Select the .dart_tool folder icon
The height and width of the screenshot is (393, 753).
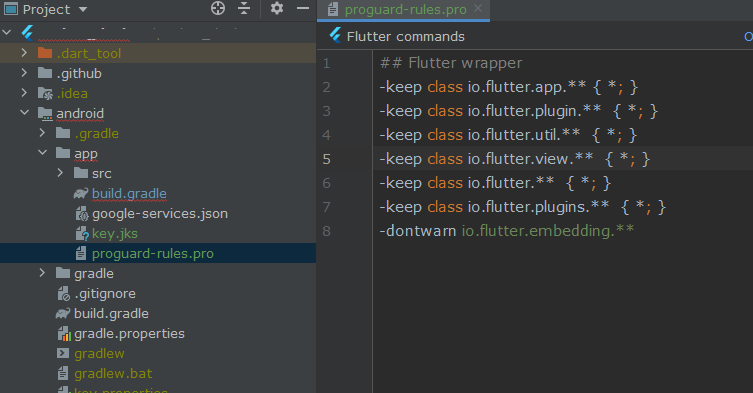45,53
